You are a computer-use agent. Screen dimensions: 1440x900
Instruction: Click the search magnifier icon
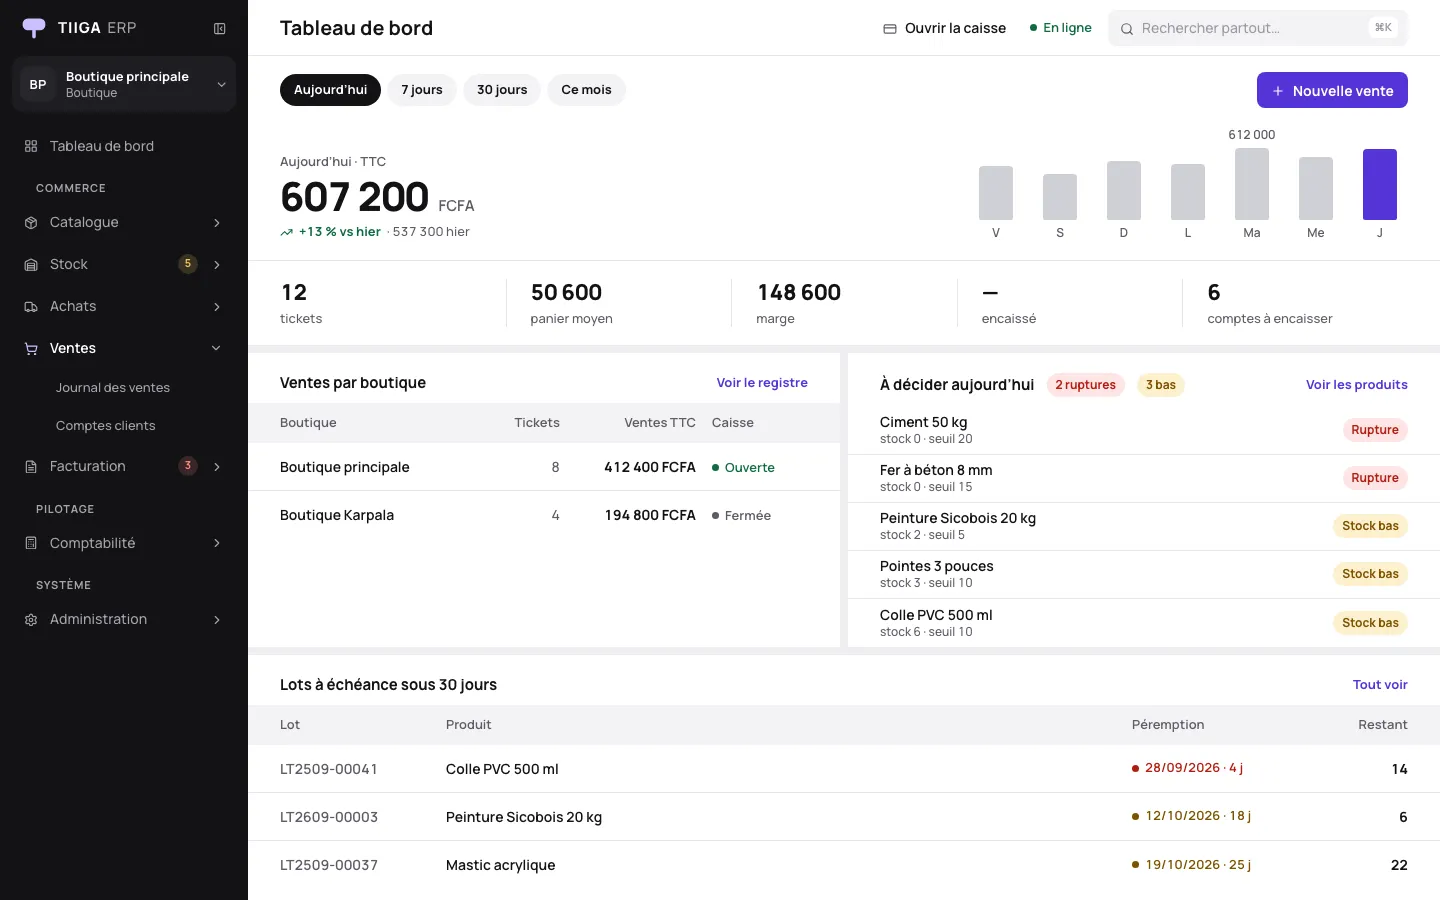click(1127, 28)
